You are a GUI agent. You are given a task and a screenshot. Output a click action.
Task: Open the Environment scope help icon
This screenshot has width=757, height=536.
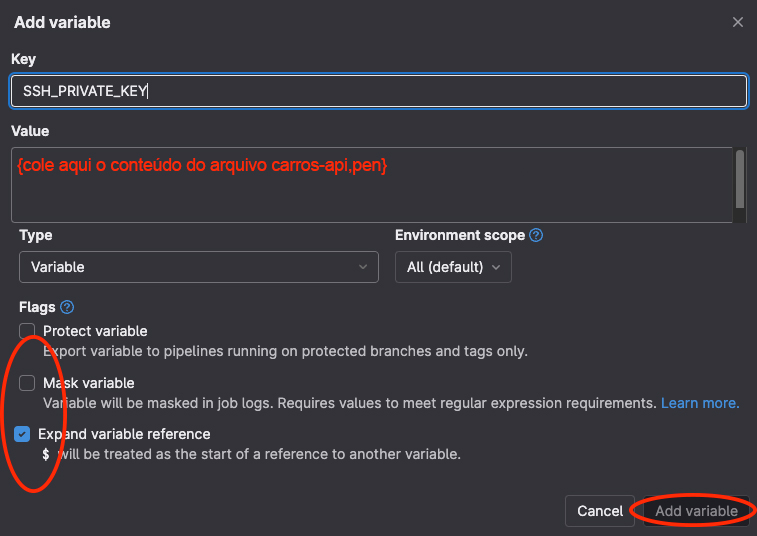tap(536, 236)
